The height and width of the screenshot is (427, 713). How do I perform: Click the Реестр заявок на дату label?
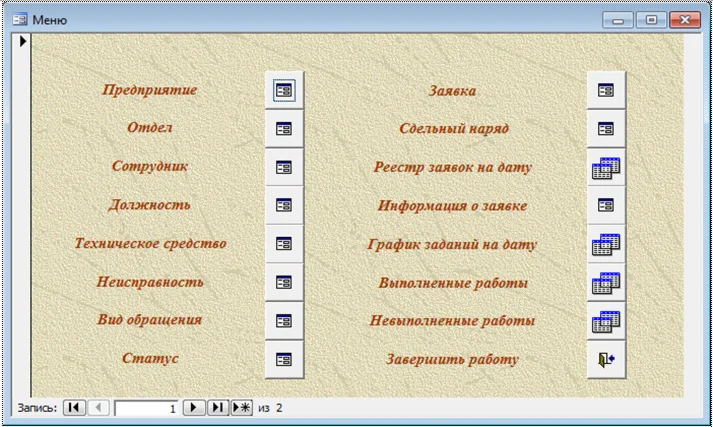(452, 167)
